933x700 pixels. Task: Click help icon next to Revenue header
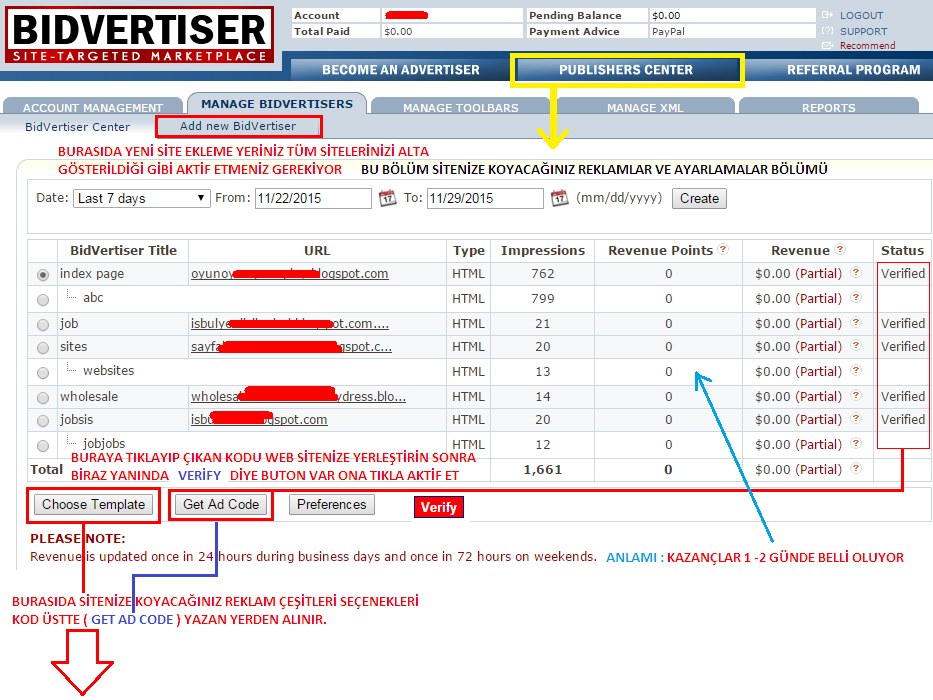tap(840, 249)
